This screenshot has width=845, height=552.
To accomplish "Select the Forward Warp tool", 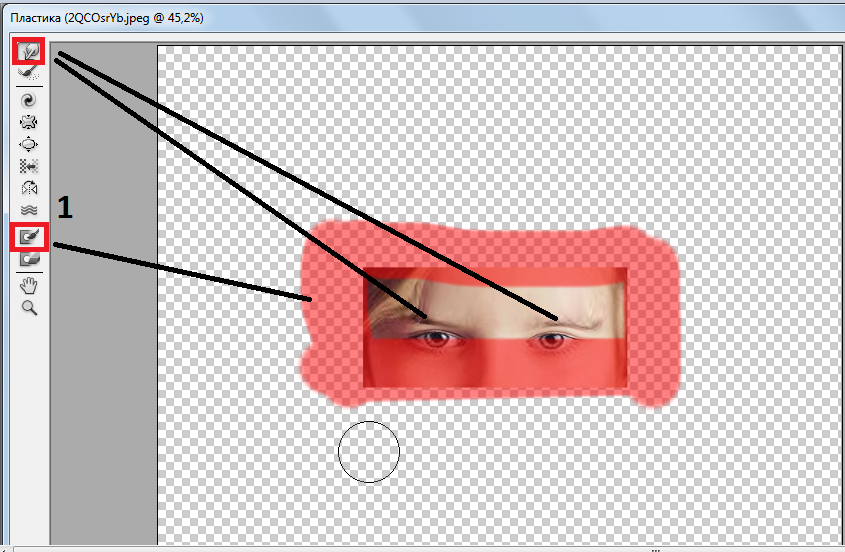I will (29, 51).
